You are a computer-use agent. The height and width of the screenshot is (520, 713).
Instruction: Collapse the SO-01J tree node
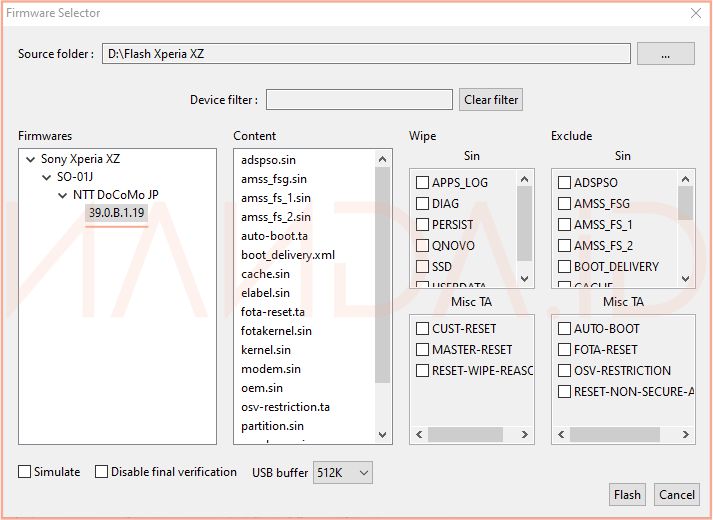(x=47, y=178)
